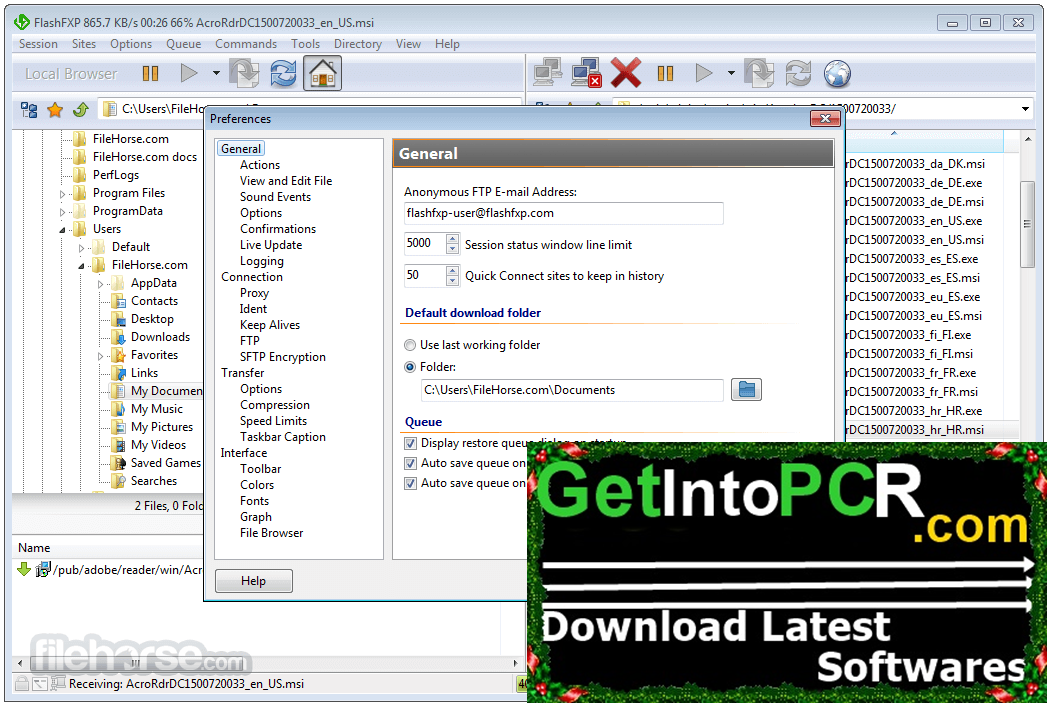The image size is (1048, 706).
Task: Click the folder tree icon left of the star
Action: click(x=29, y=110)
